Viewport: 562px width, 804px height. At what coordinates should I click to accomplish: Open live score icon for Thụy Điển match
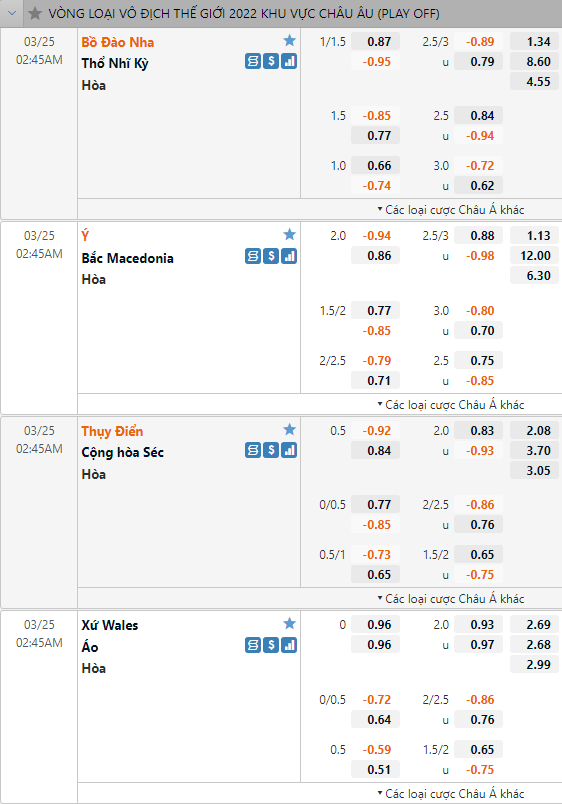(253, 450)
